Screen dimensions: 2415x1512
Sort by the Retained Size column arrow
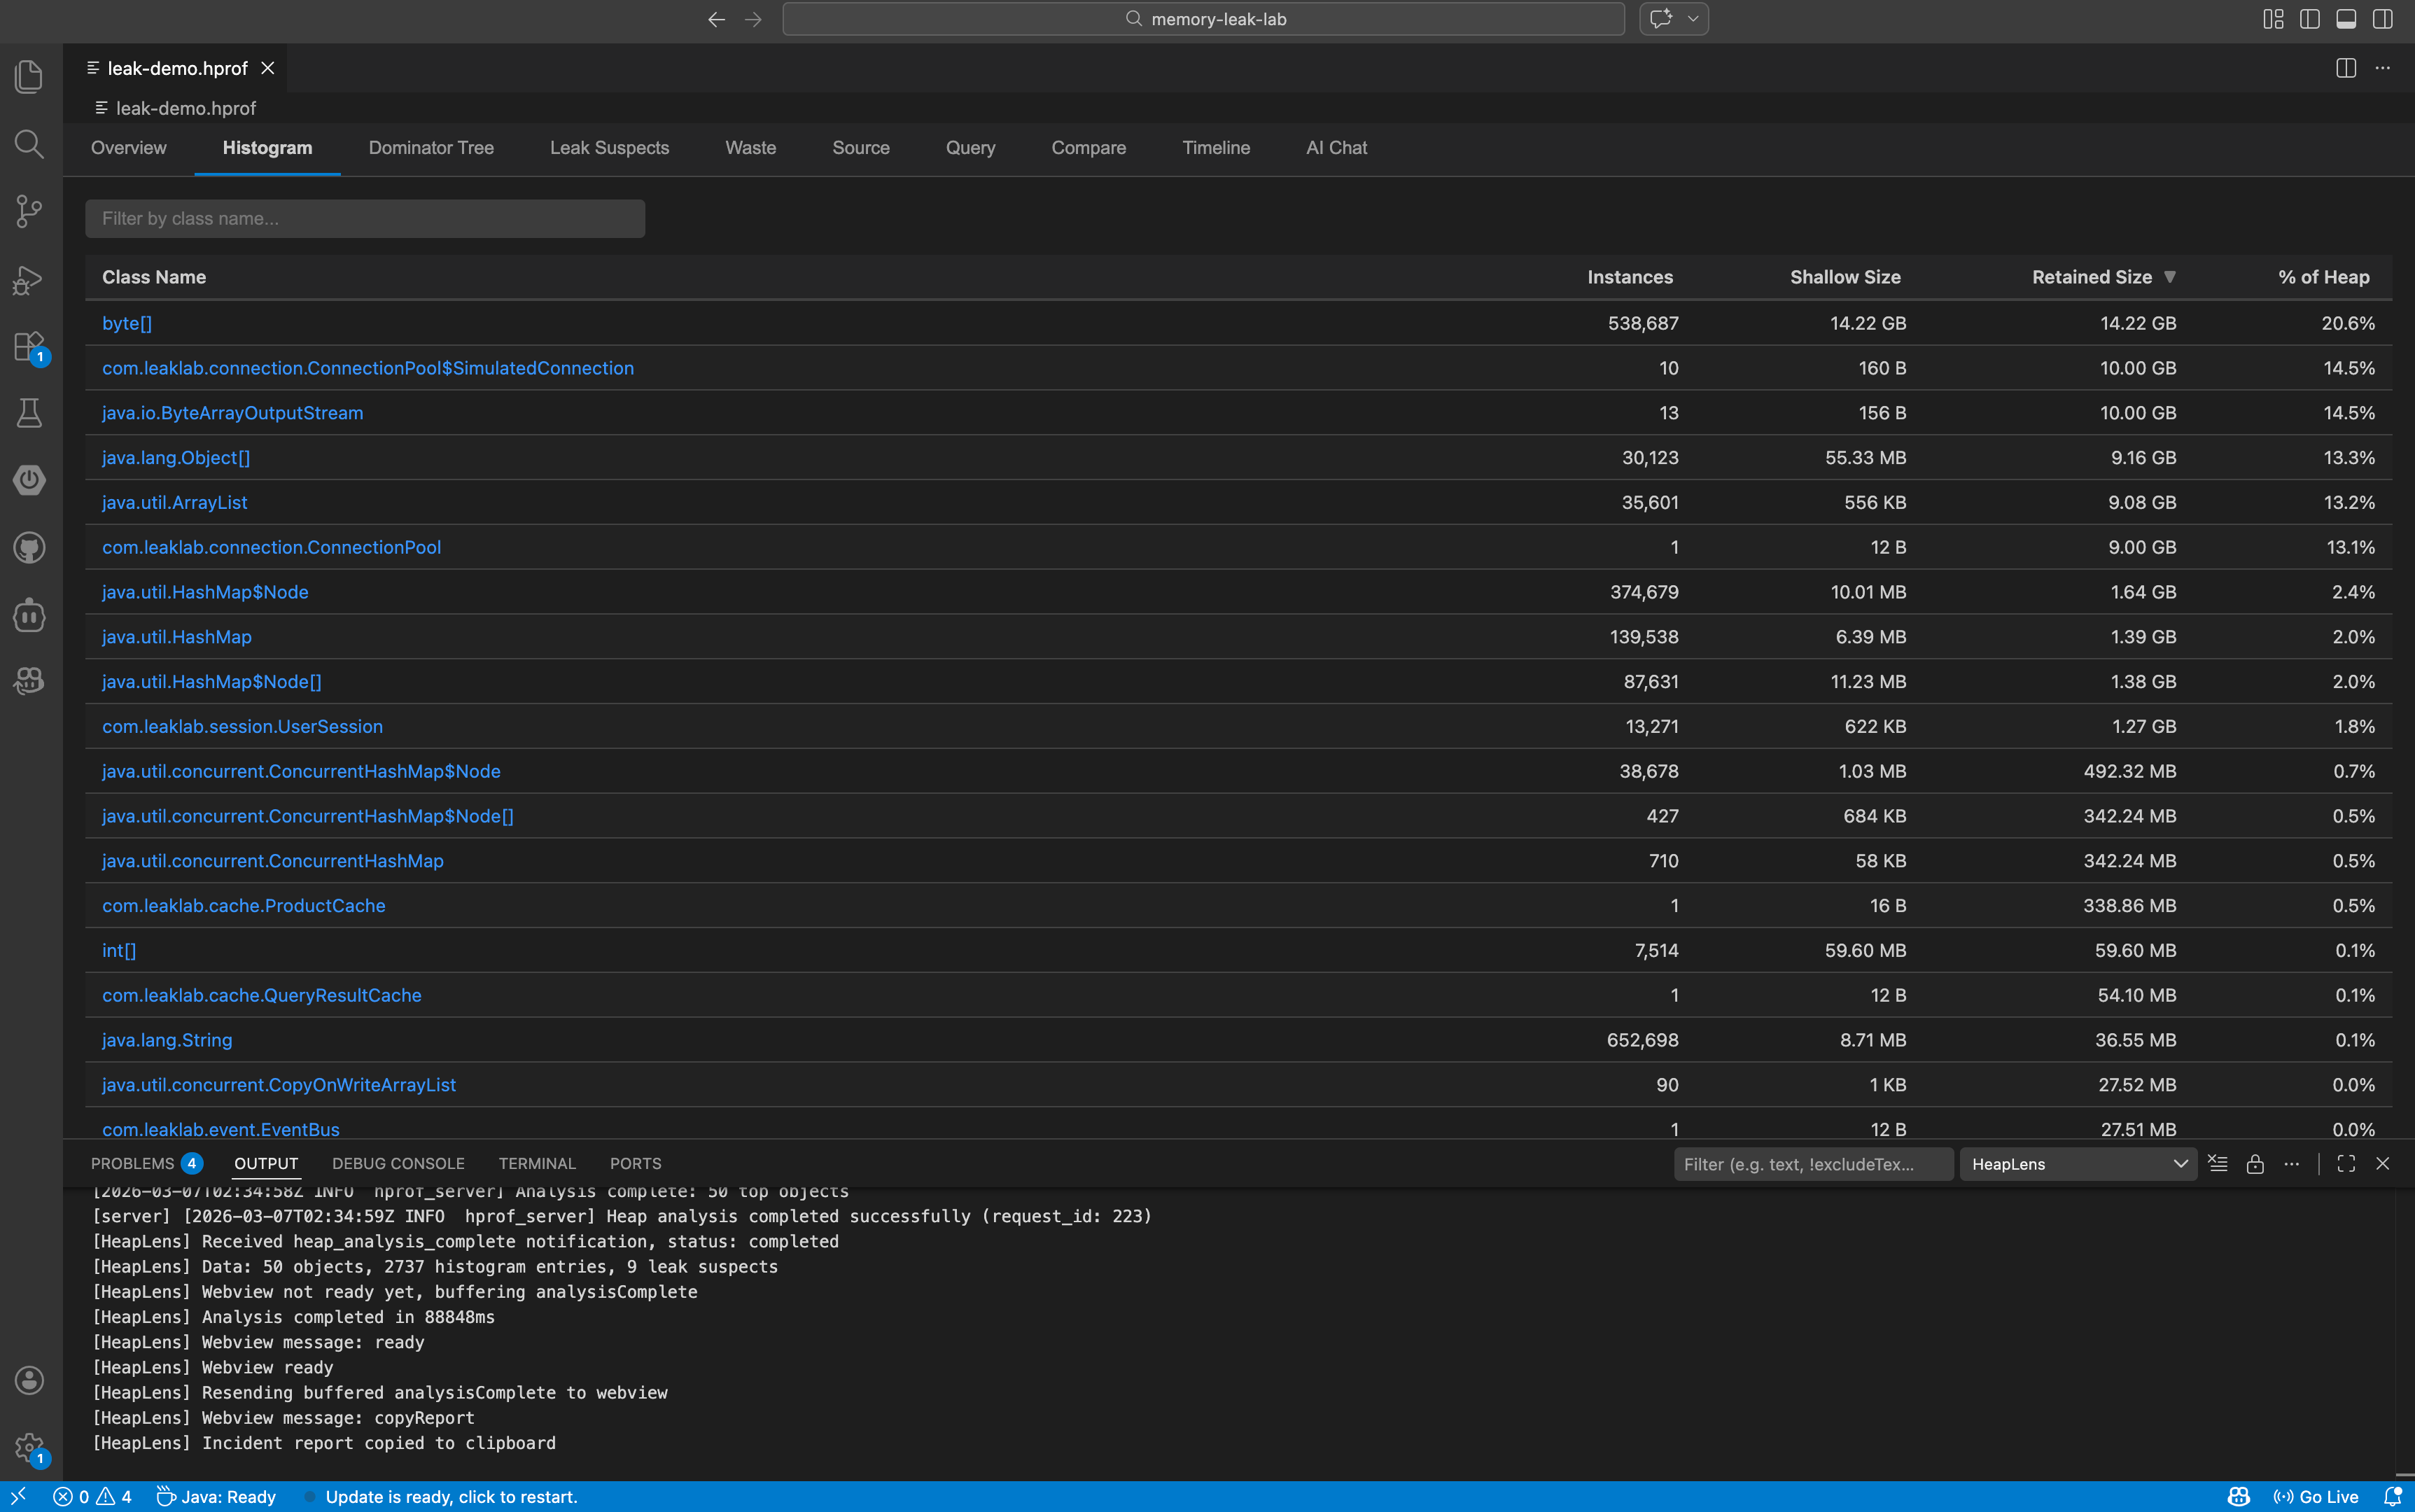click(x=2169, y=277)
